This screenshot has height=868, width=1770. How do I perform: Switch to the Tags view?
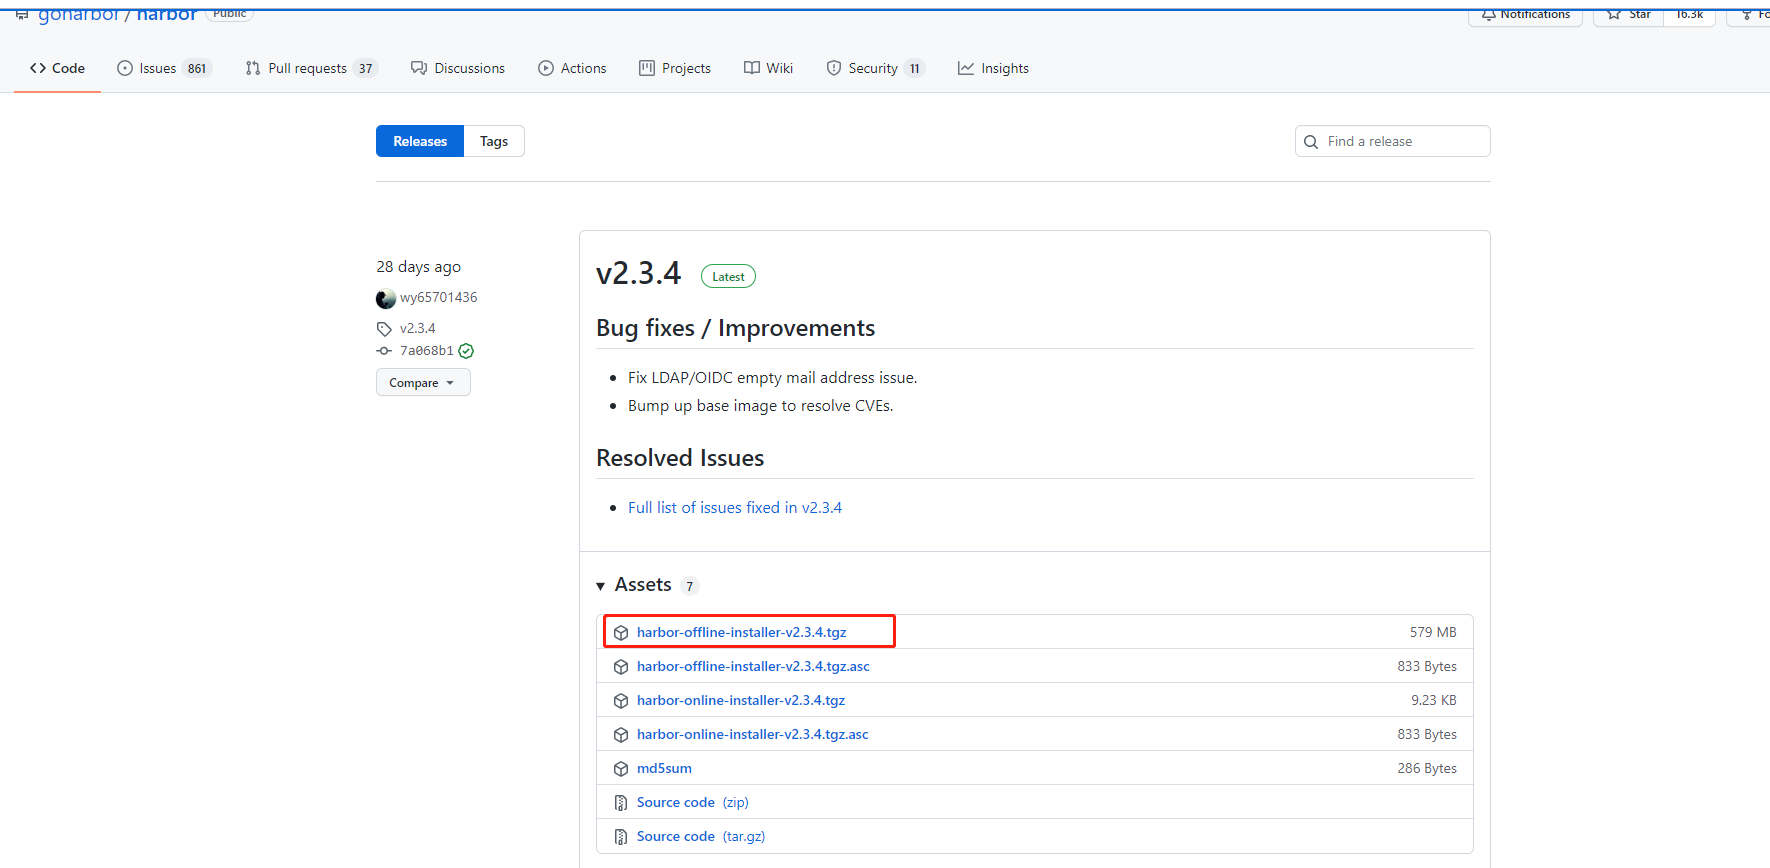494,141
